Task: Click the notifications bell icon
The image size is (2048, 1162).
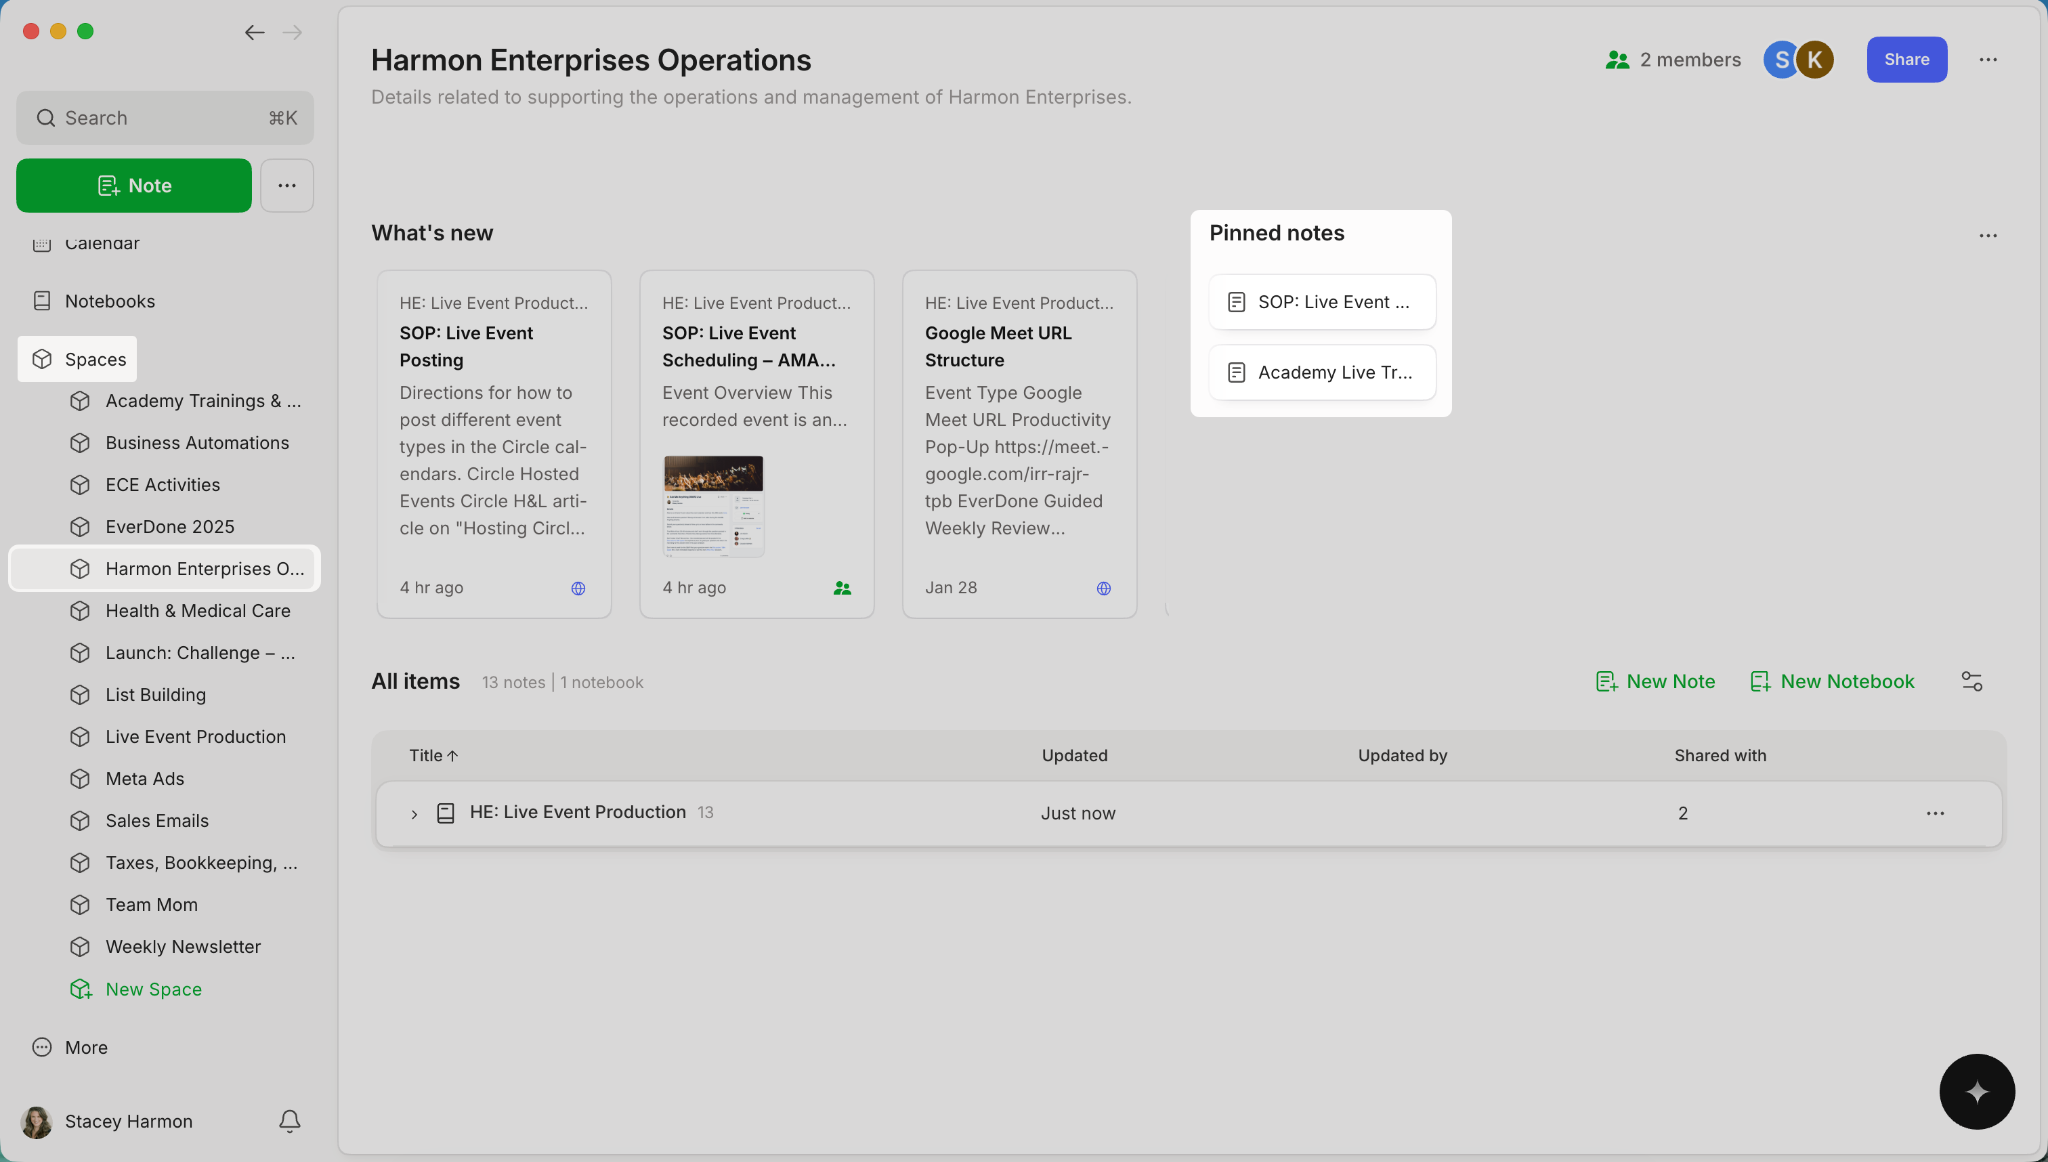Action: [289, 1121]
